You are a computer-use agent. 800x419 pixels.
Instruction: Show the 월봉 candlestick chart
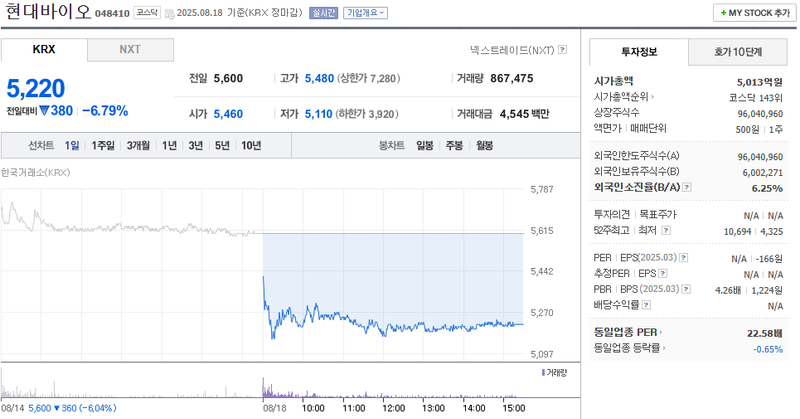(484, 145)
